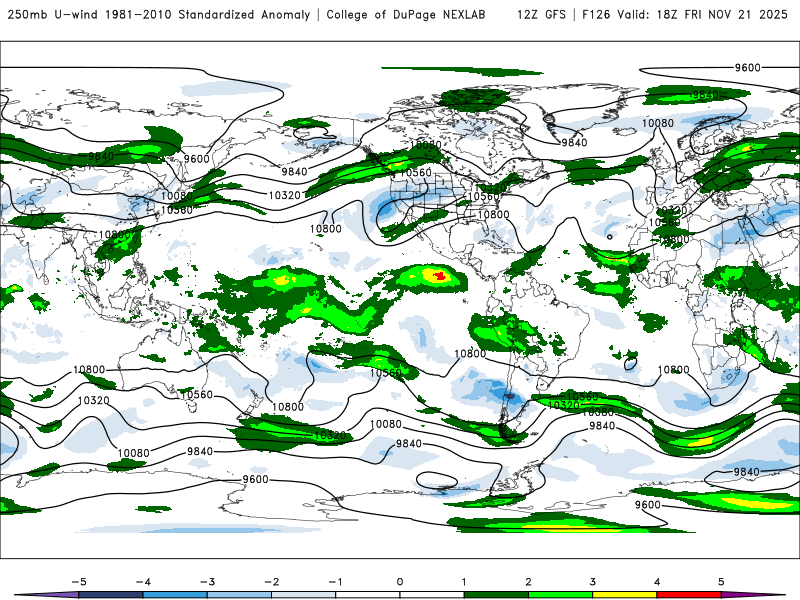Click the colorbar tick label '0'

400,582
